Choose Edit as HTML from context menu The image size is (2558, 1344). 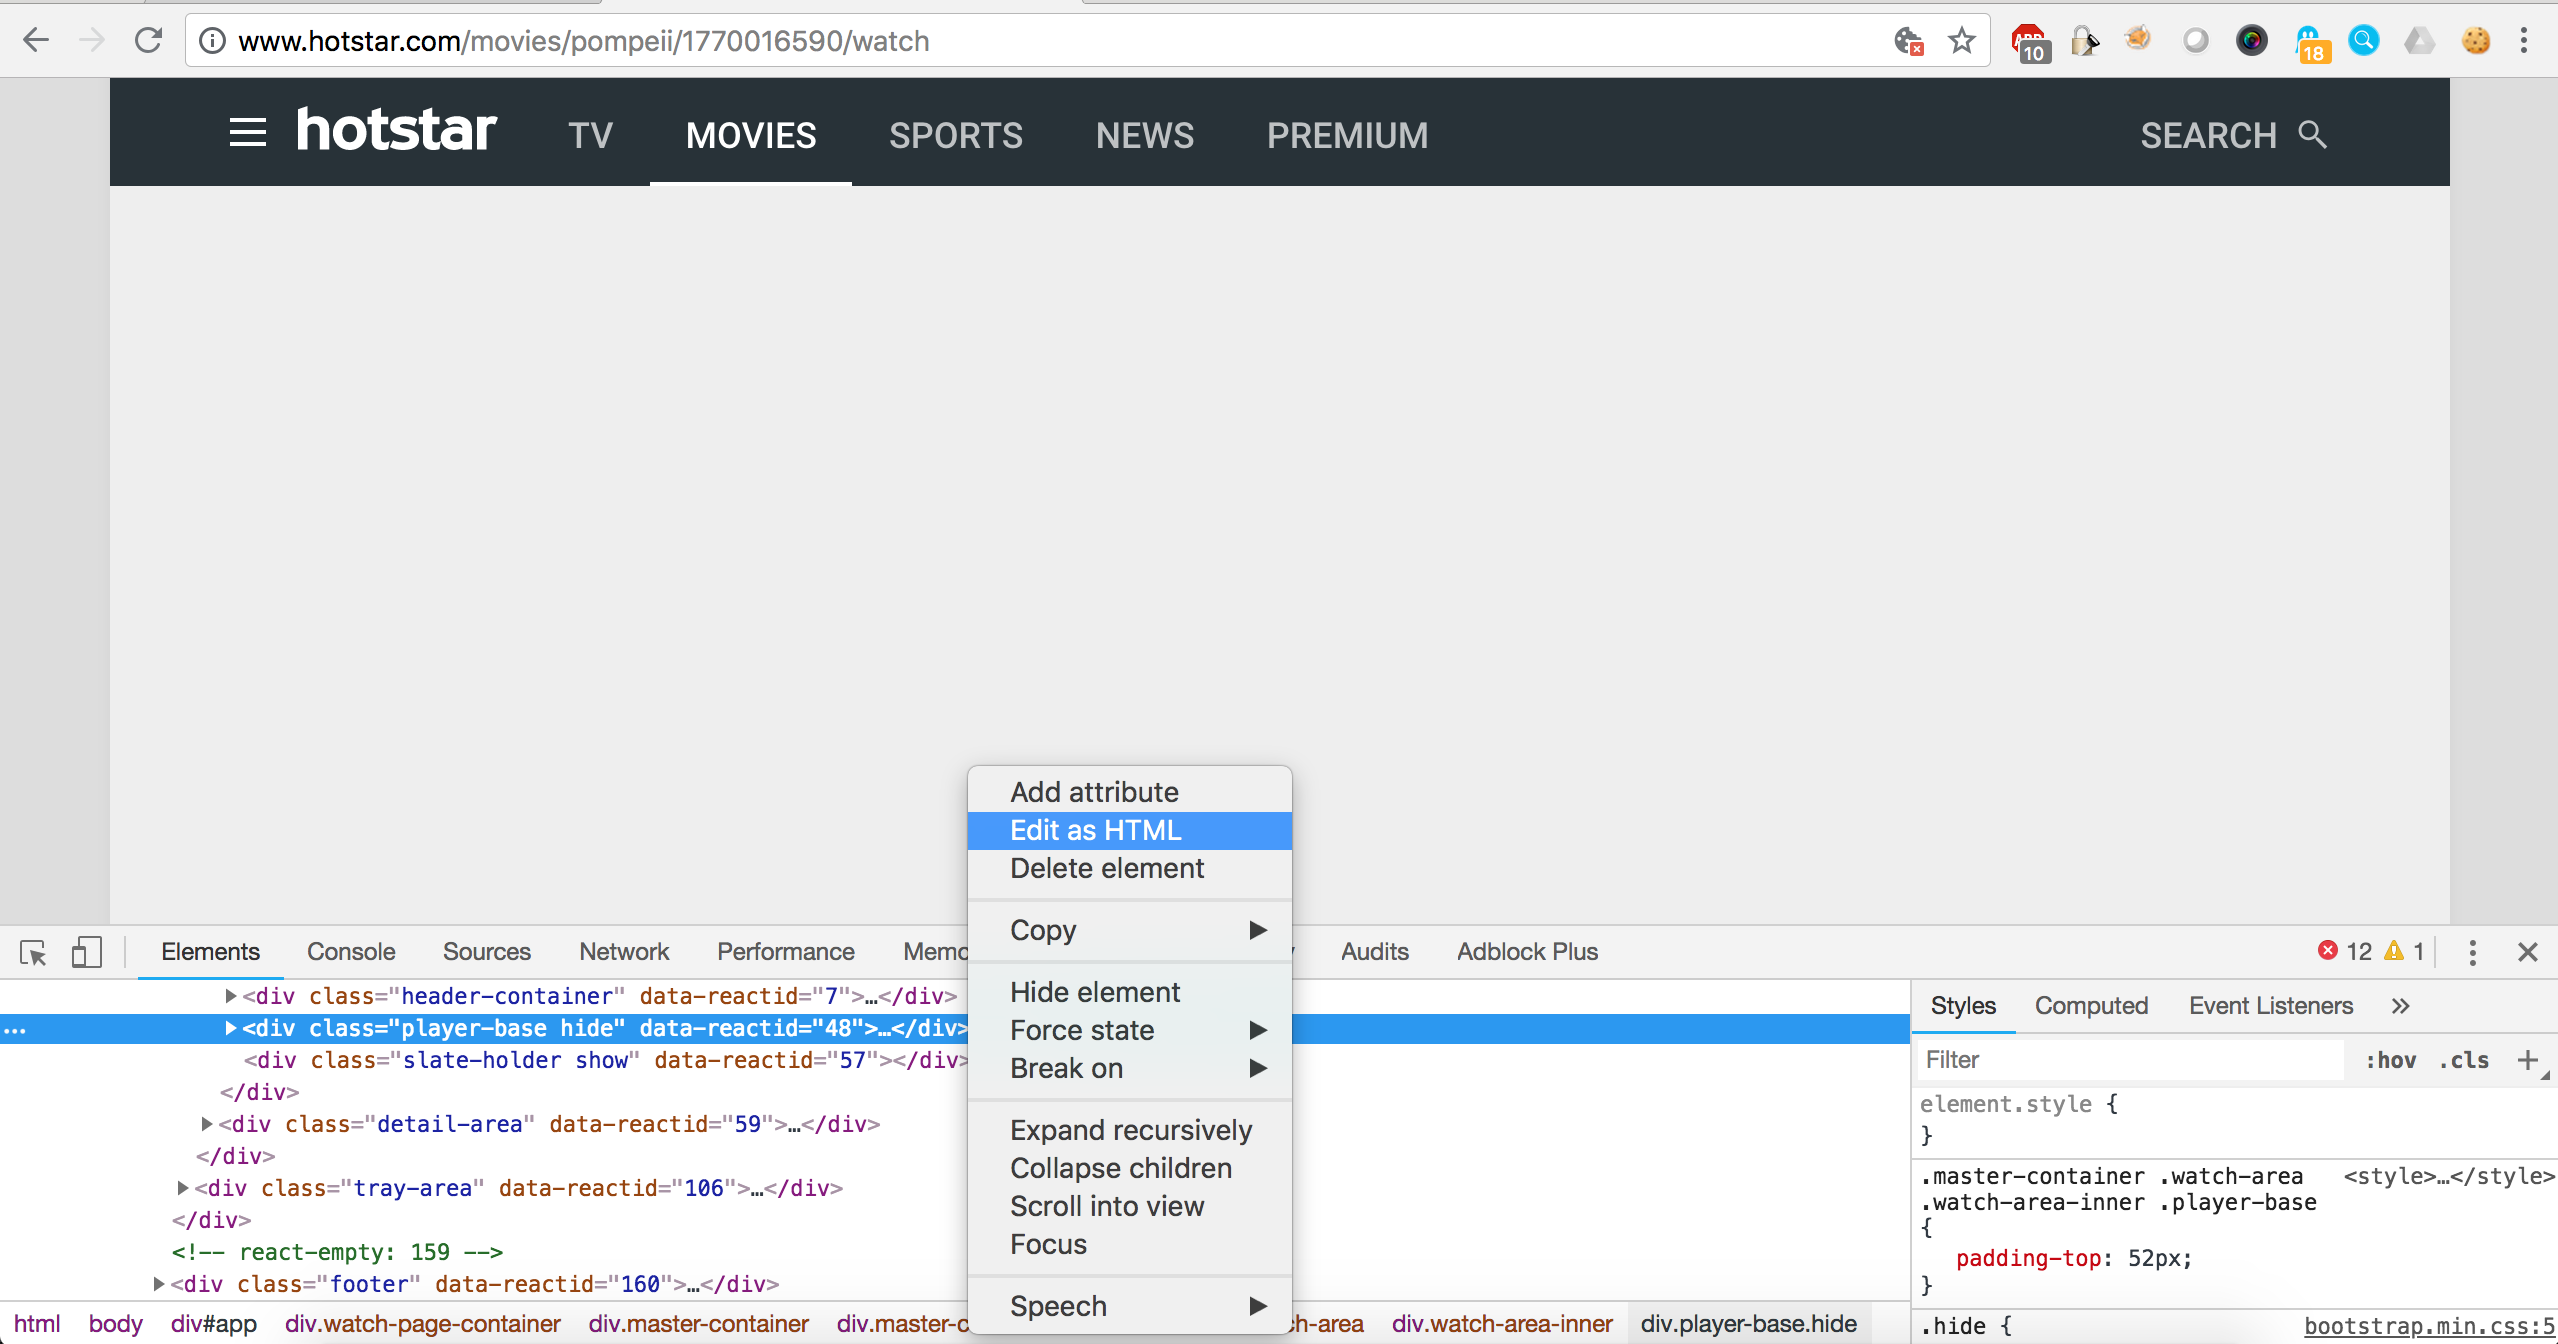point(1130,830)
